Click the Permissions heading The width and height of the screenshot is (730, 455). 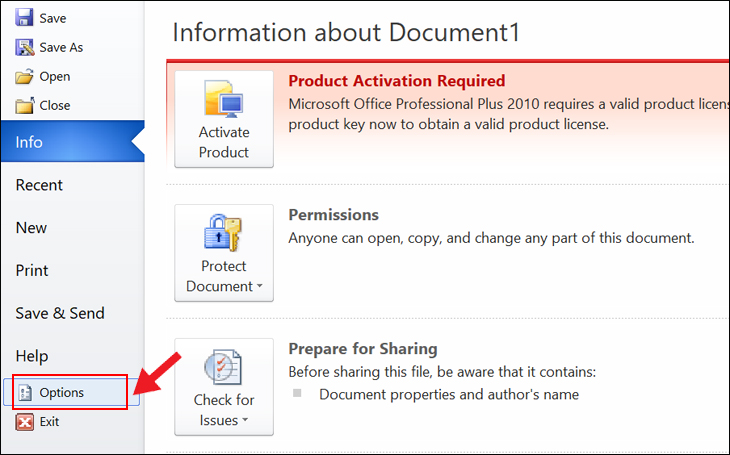tap(333, 215)
